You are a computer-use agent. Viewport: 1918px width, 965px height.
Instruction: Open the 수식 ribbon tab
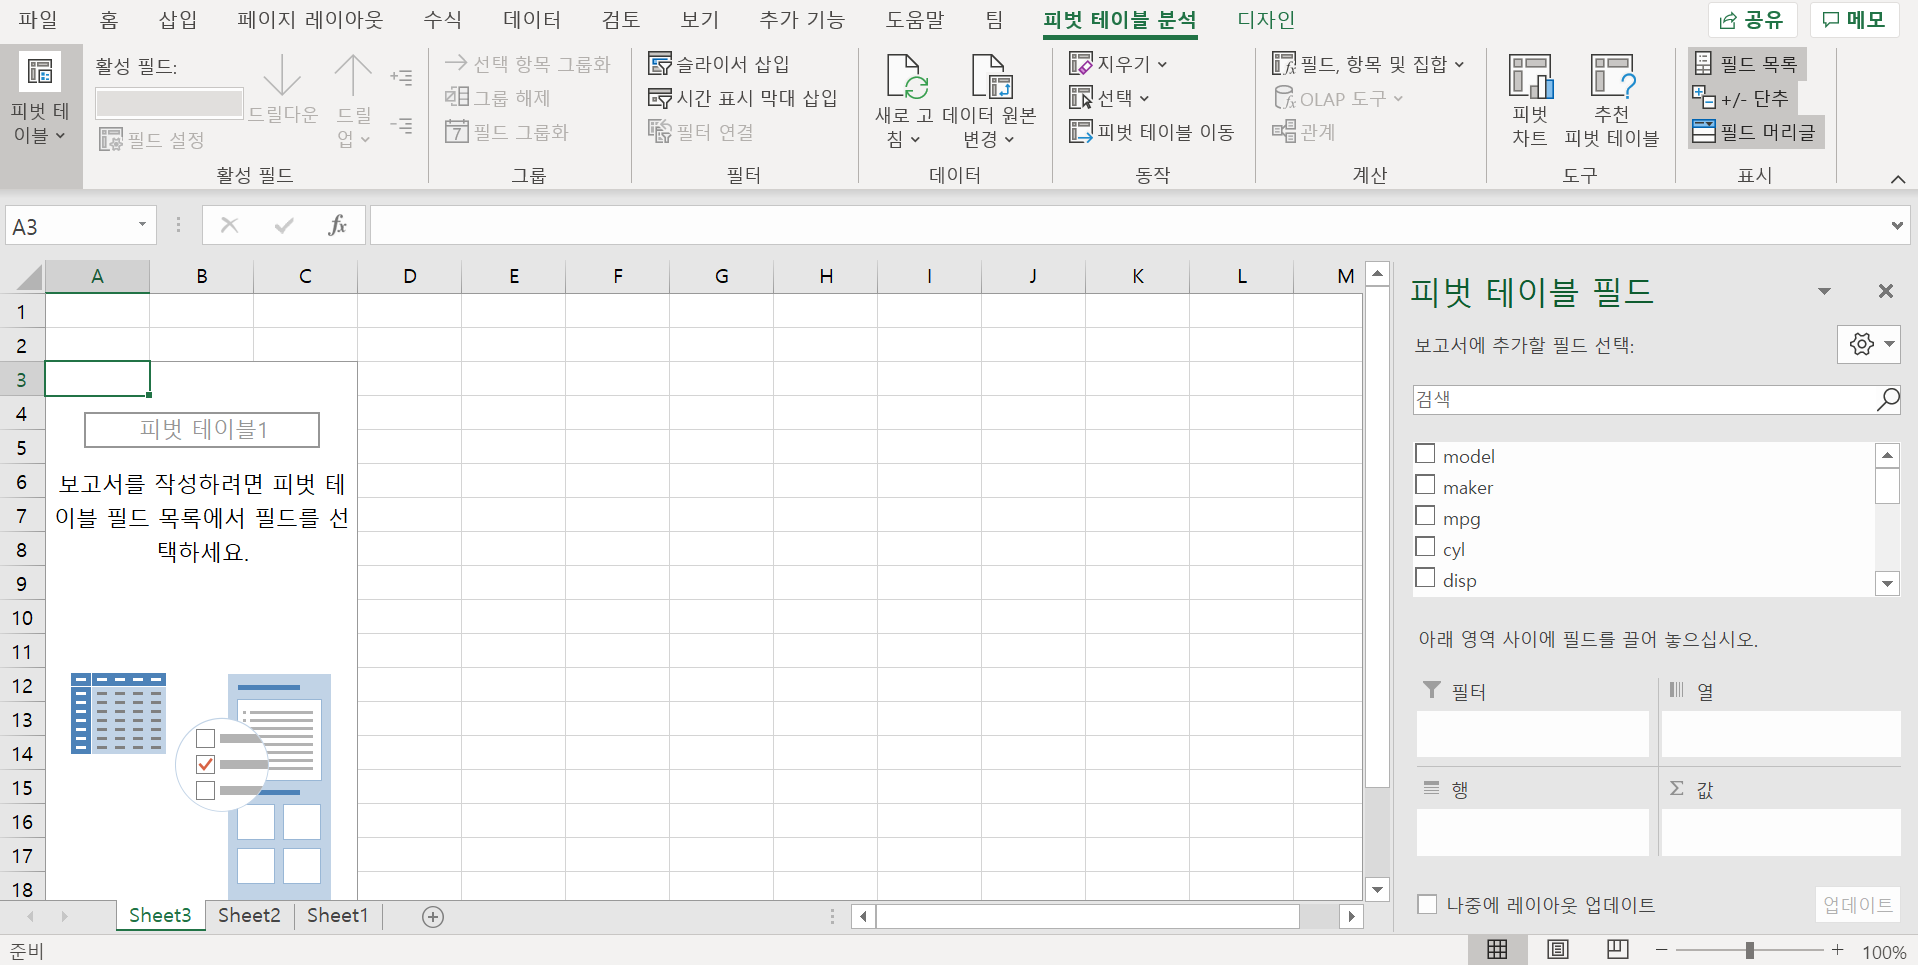click(442, 20)
